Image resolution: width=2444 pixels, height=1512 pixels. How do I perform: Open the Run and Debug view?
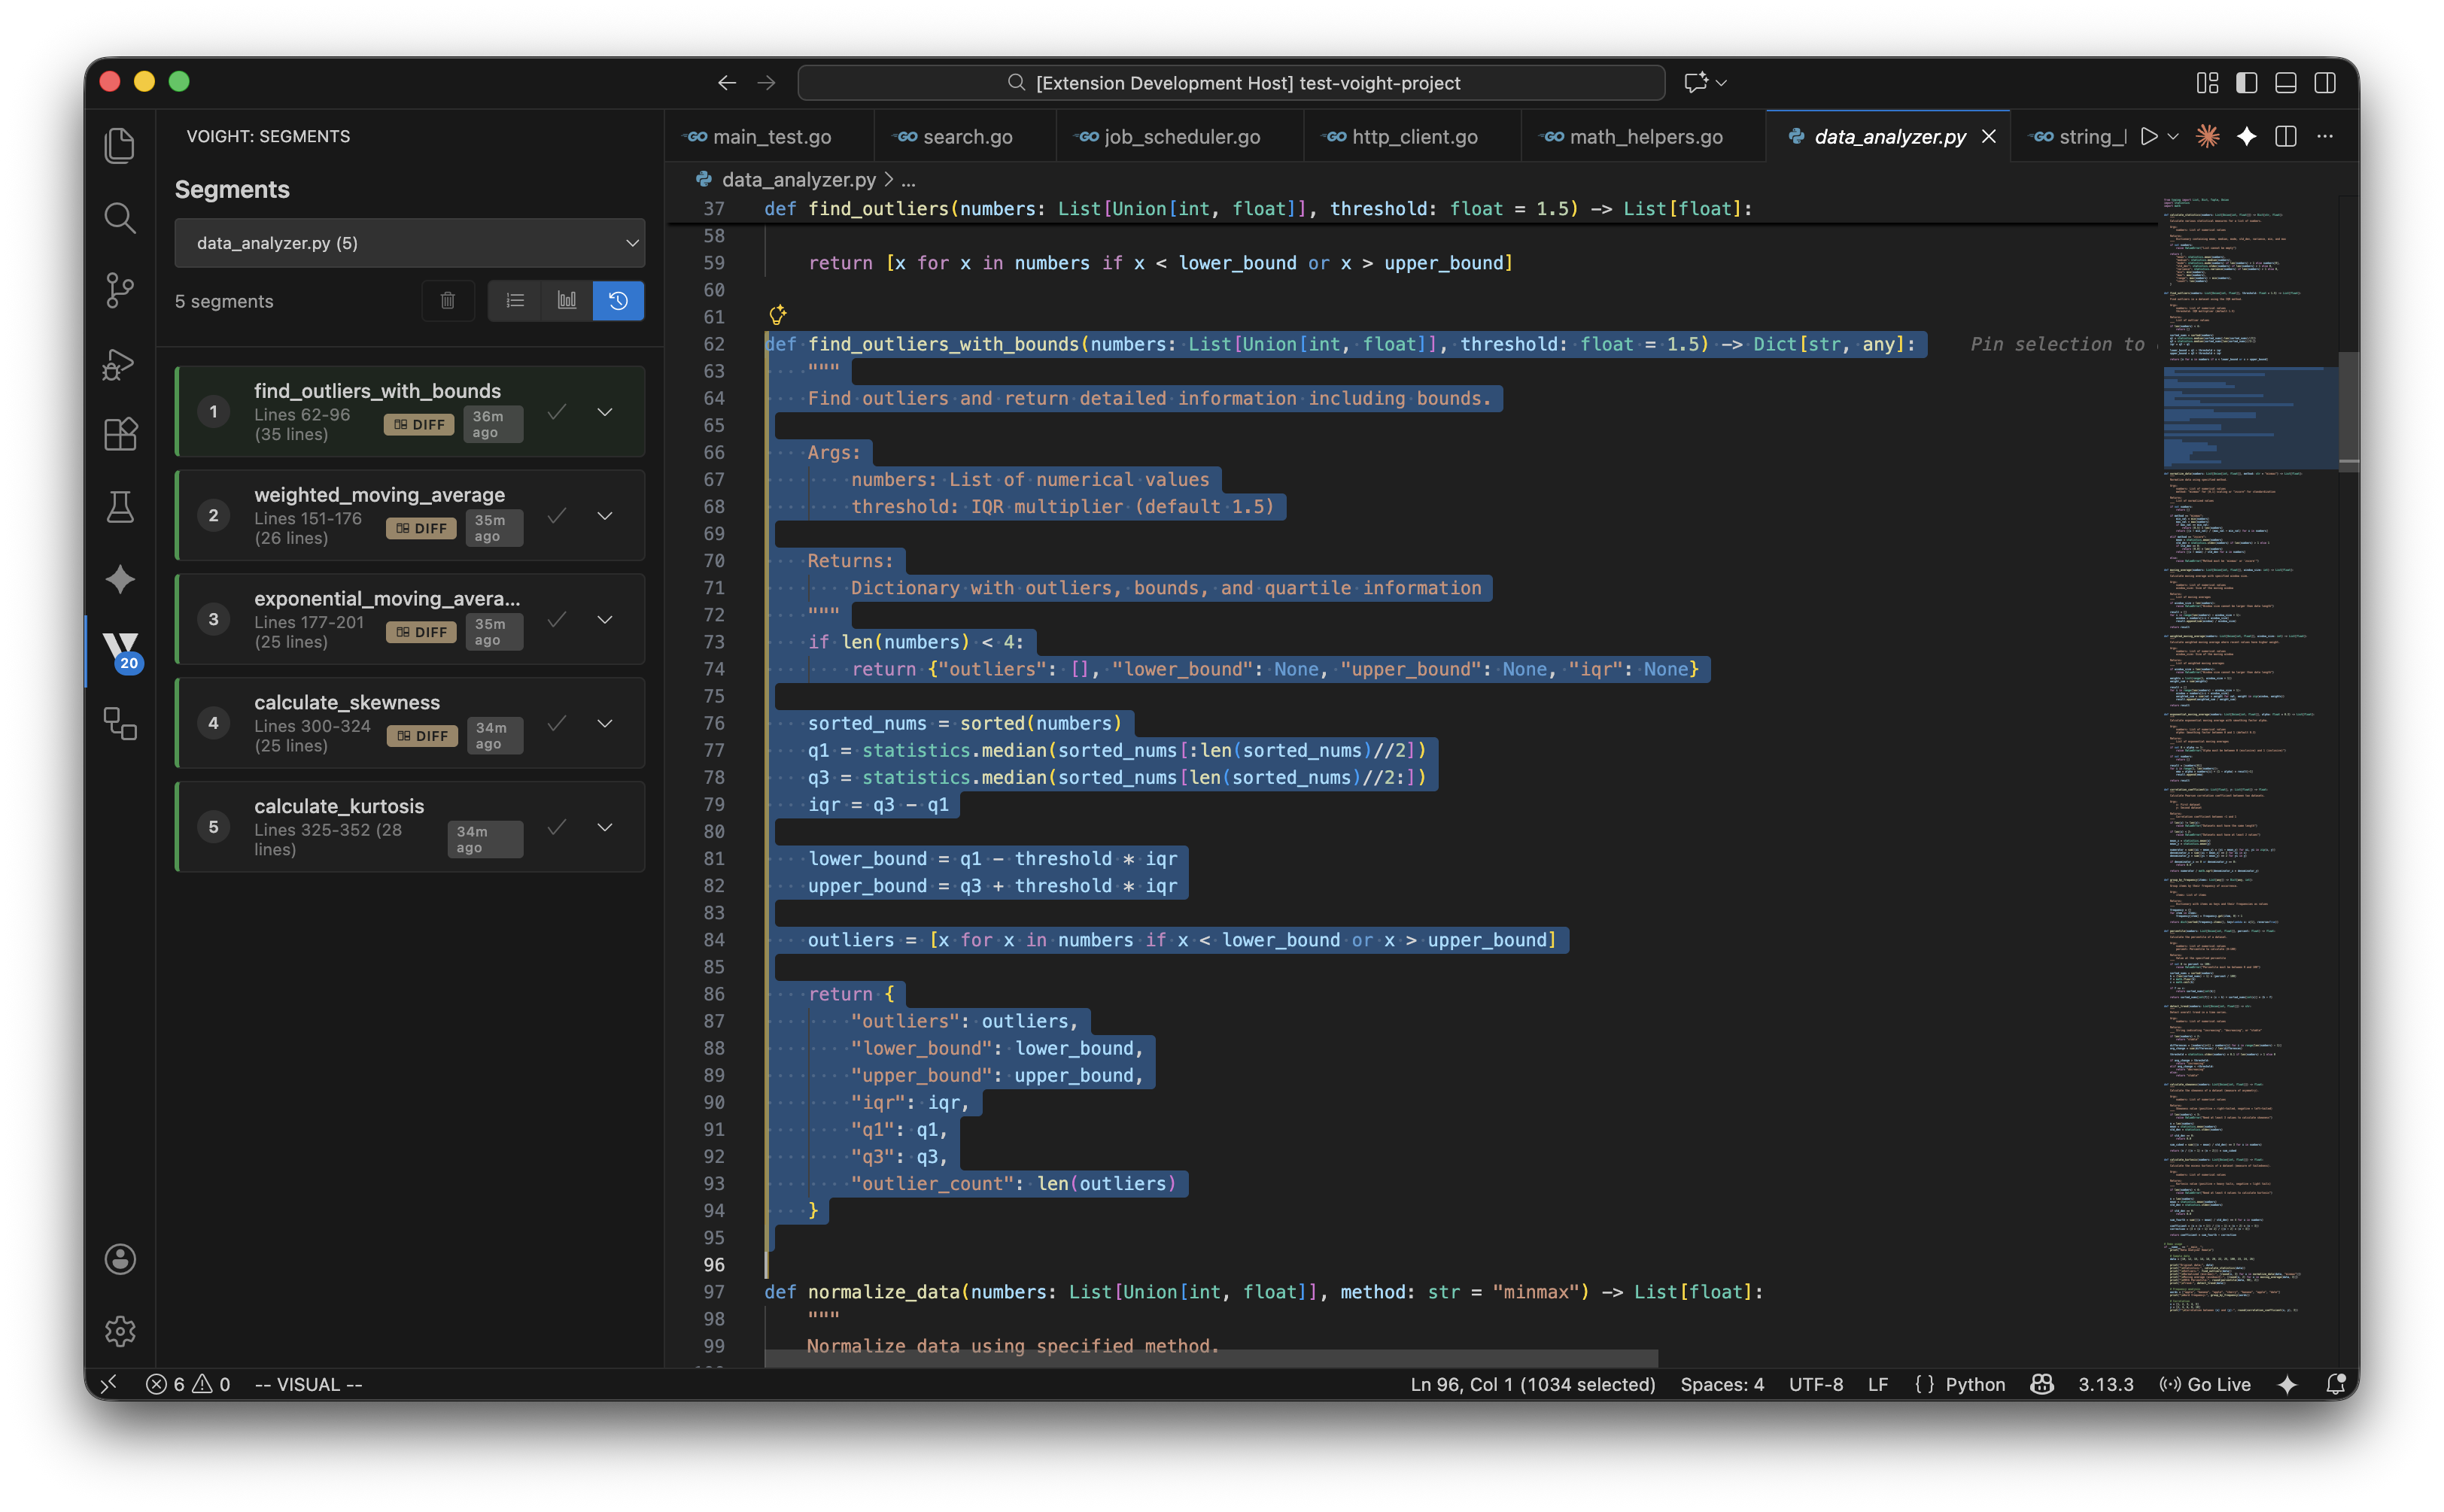click(x=120, y=364)
